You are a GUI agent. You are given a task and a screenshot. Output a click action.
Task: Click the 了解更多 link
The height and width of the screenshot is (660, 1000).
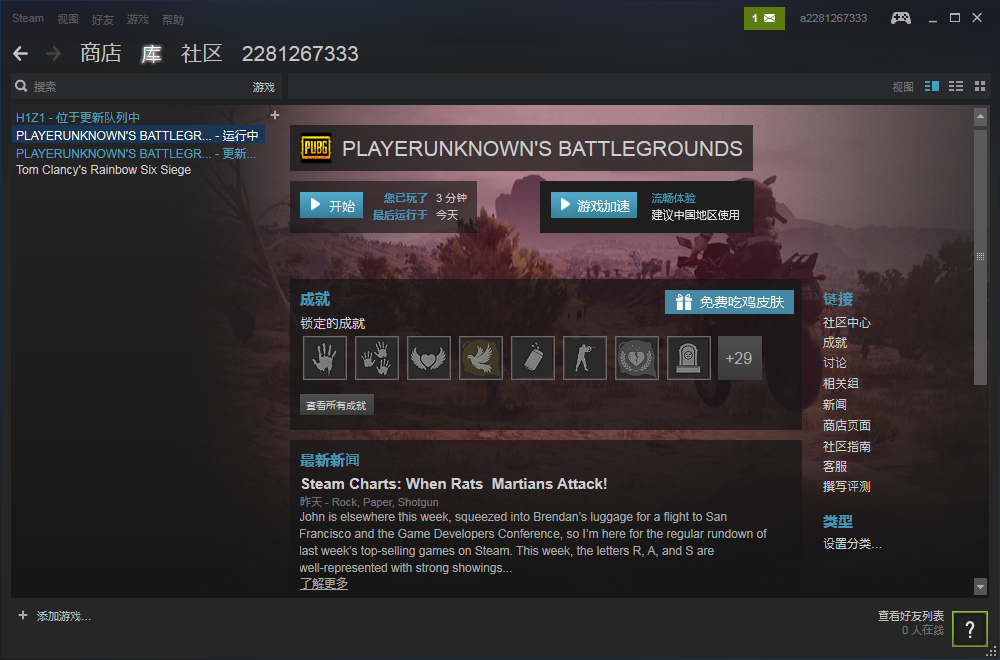pyautogui.click(x=324, y=583)
